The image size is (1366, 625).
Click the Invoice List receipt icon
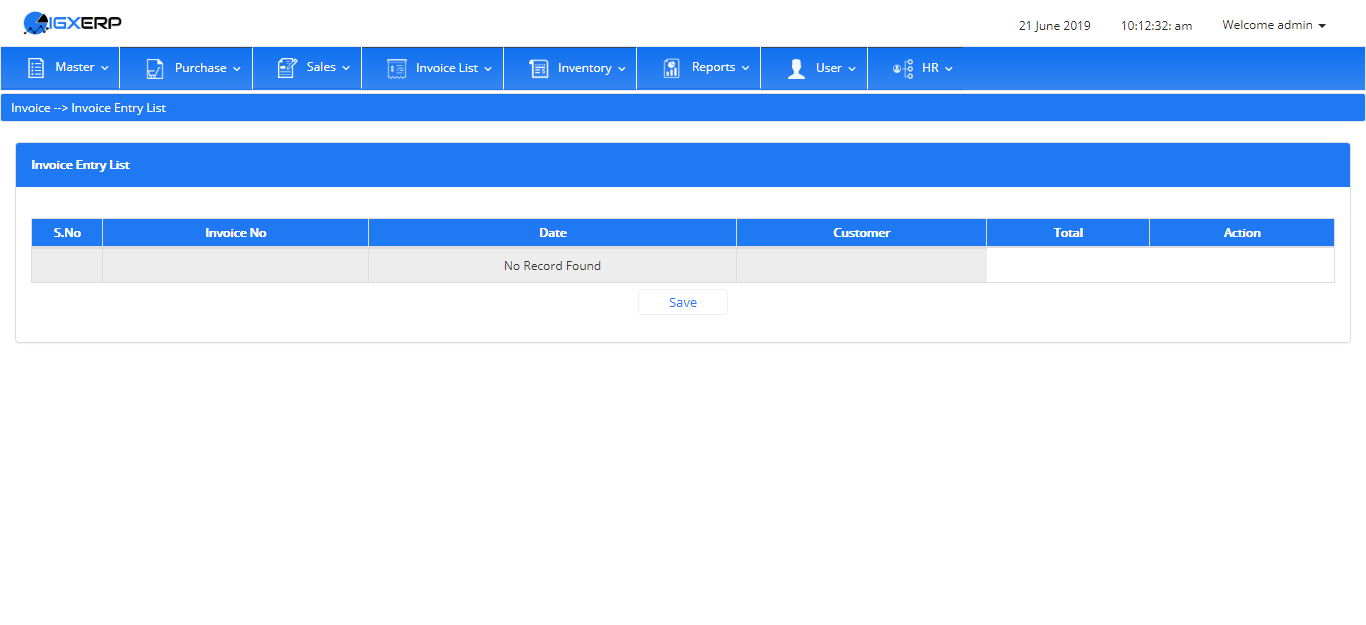(x=396, y=69)
